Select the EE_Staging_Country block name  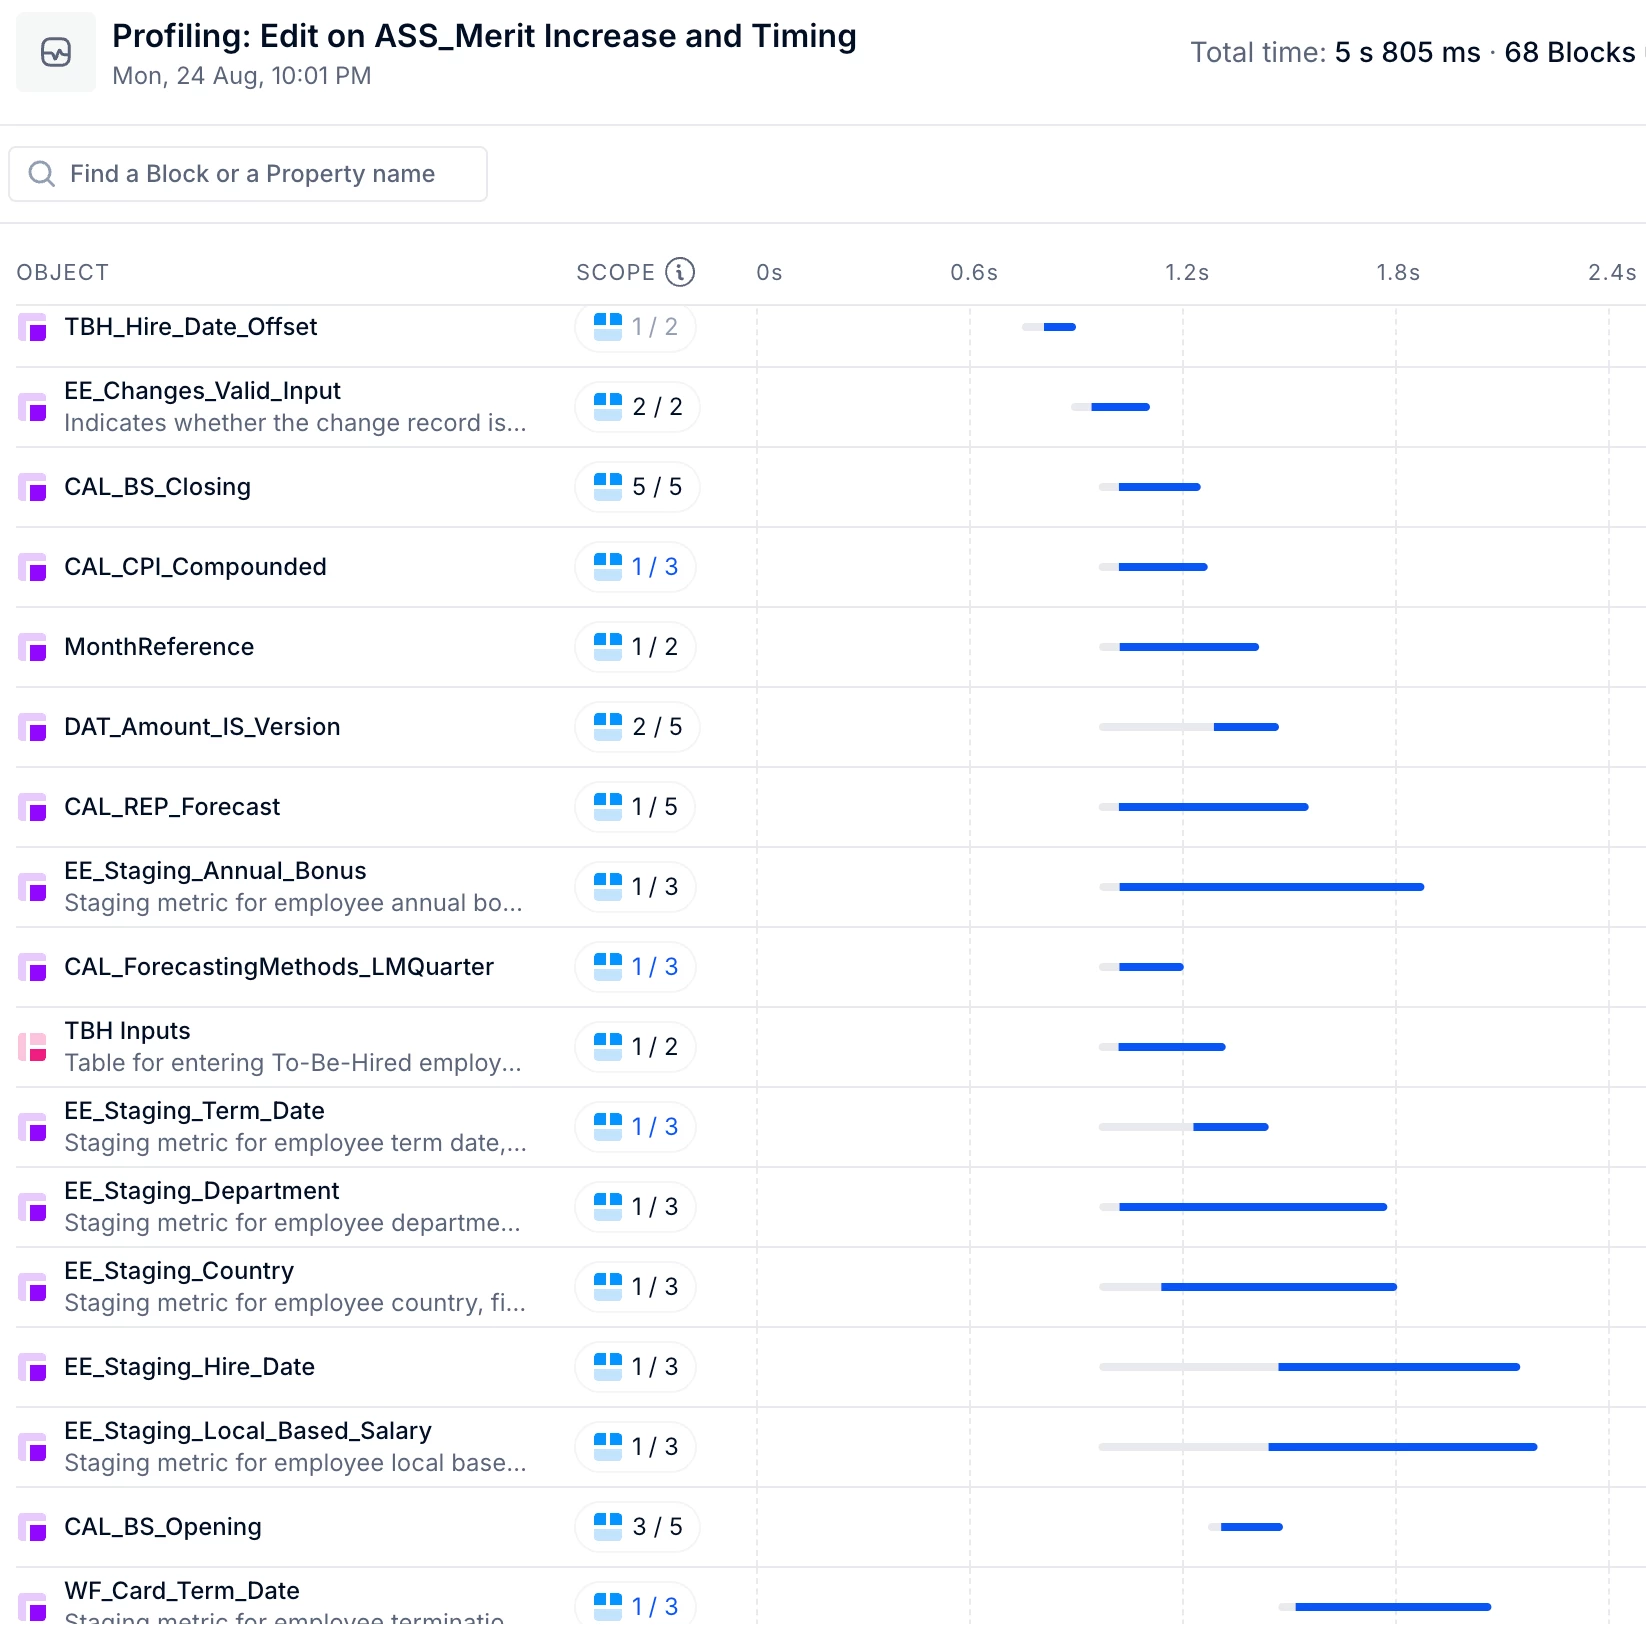coord(179,1271)
